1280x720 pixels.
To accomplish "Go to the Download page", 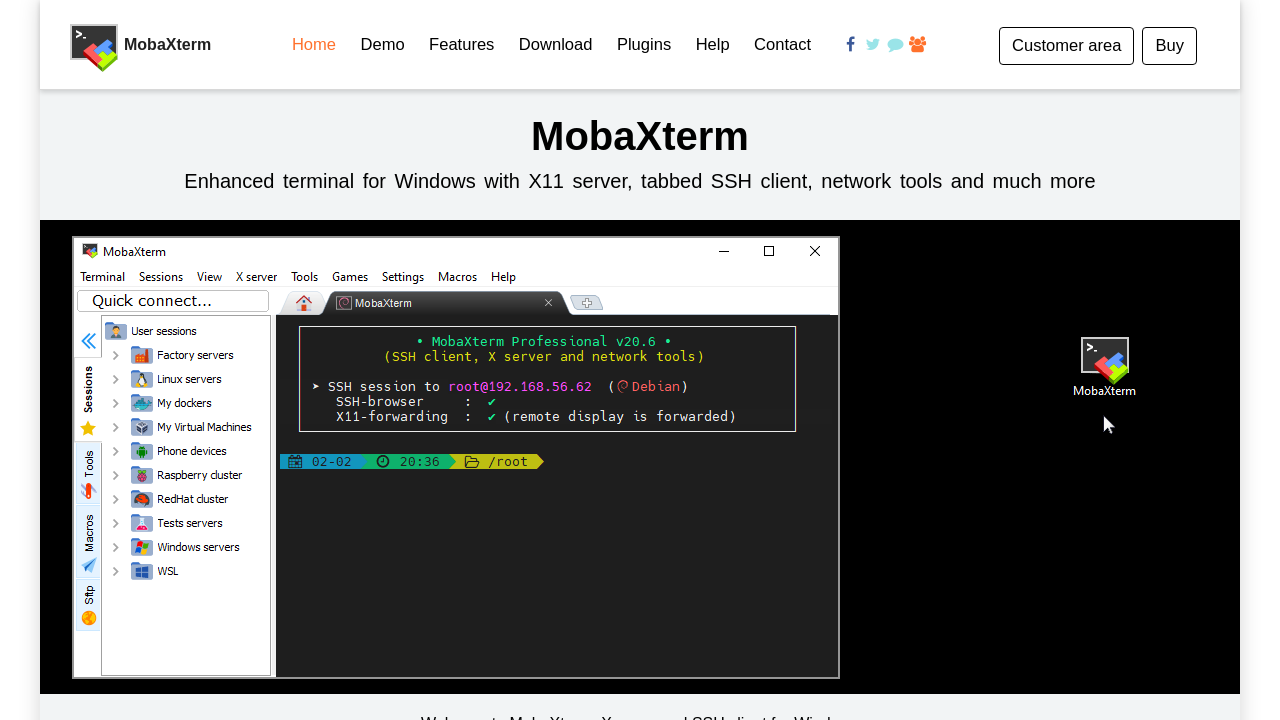I will point(555,45).
